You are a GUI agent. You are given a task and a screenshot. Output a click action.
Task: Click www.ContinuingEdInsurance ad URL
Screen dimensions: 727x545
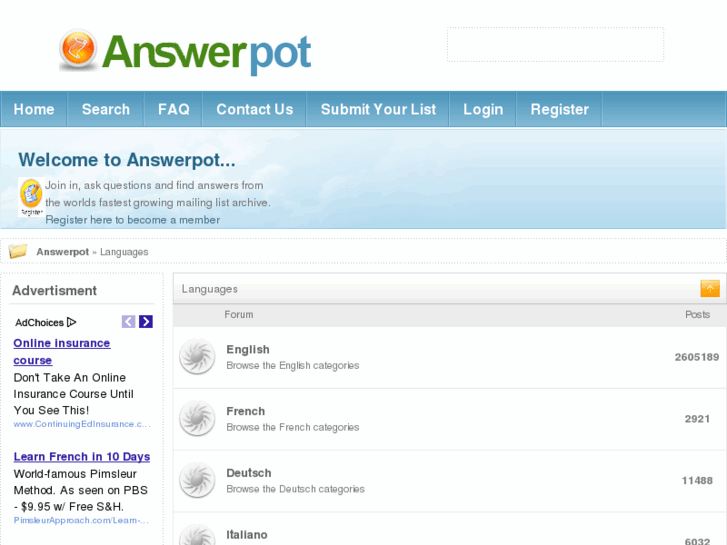coord(82,424)
